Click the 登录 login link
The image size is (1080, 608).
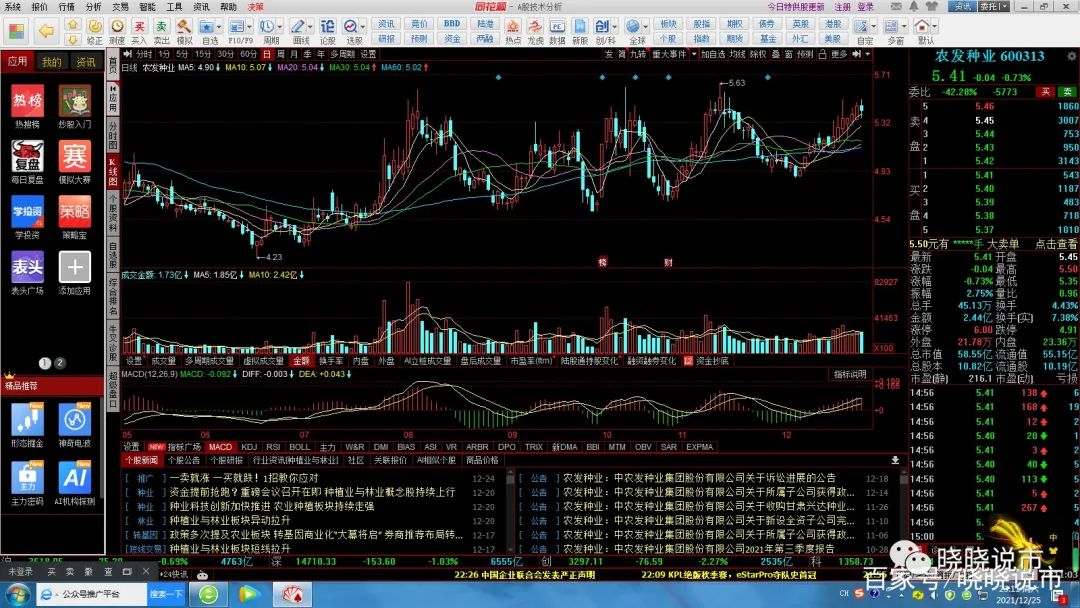point(866,6)
